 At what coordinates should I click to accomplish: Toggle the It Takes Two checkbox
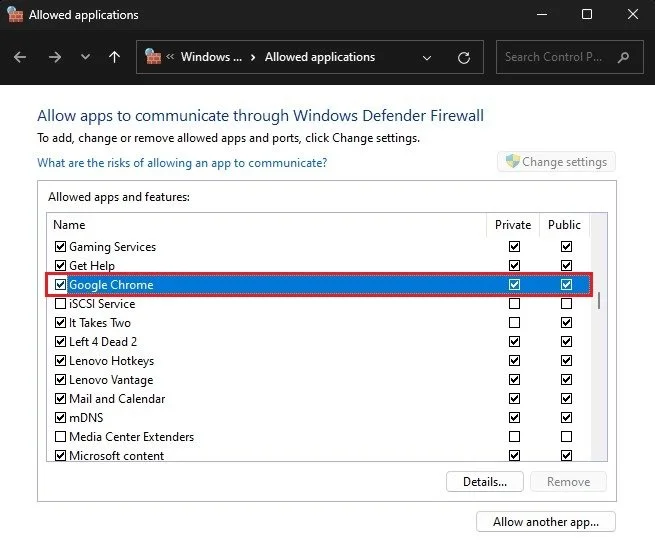pos(60,323)
